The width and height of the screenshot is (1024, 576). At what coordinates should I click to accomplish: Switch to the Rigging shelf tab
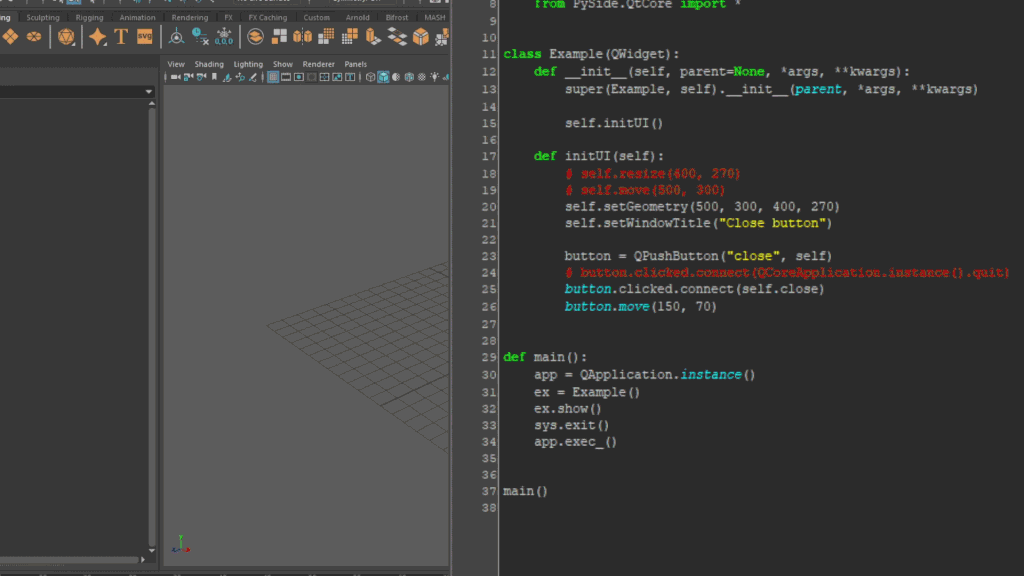click(x=91, y=17)
